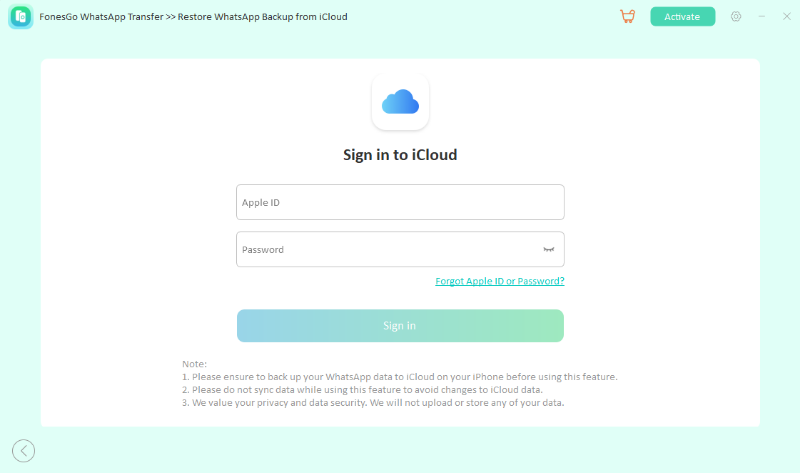This screenshot has height=473, width=800.
Task: Click the window title breadcrumb text
Action: coord(193,17)
